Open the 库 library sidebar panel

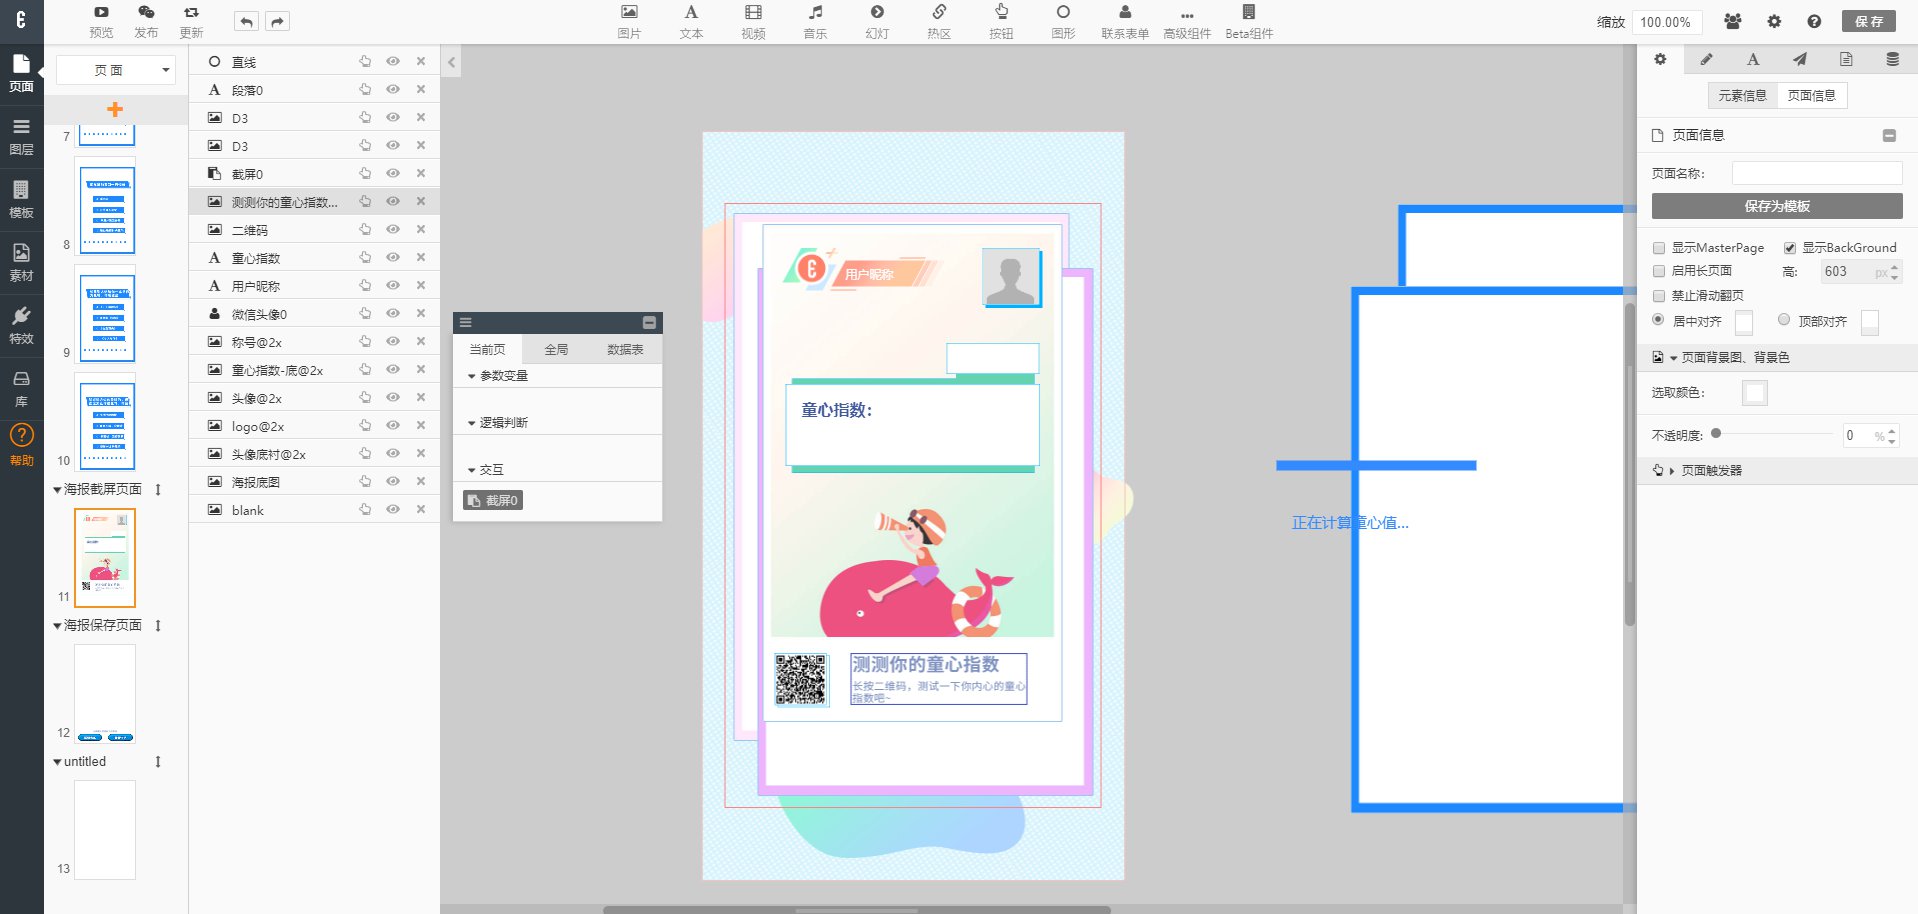(x=21, y=389)
